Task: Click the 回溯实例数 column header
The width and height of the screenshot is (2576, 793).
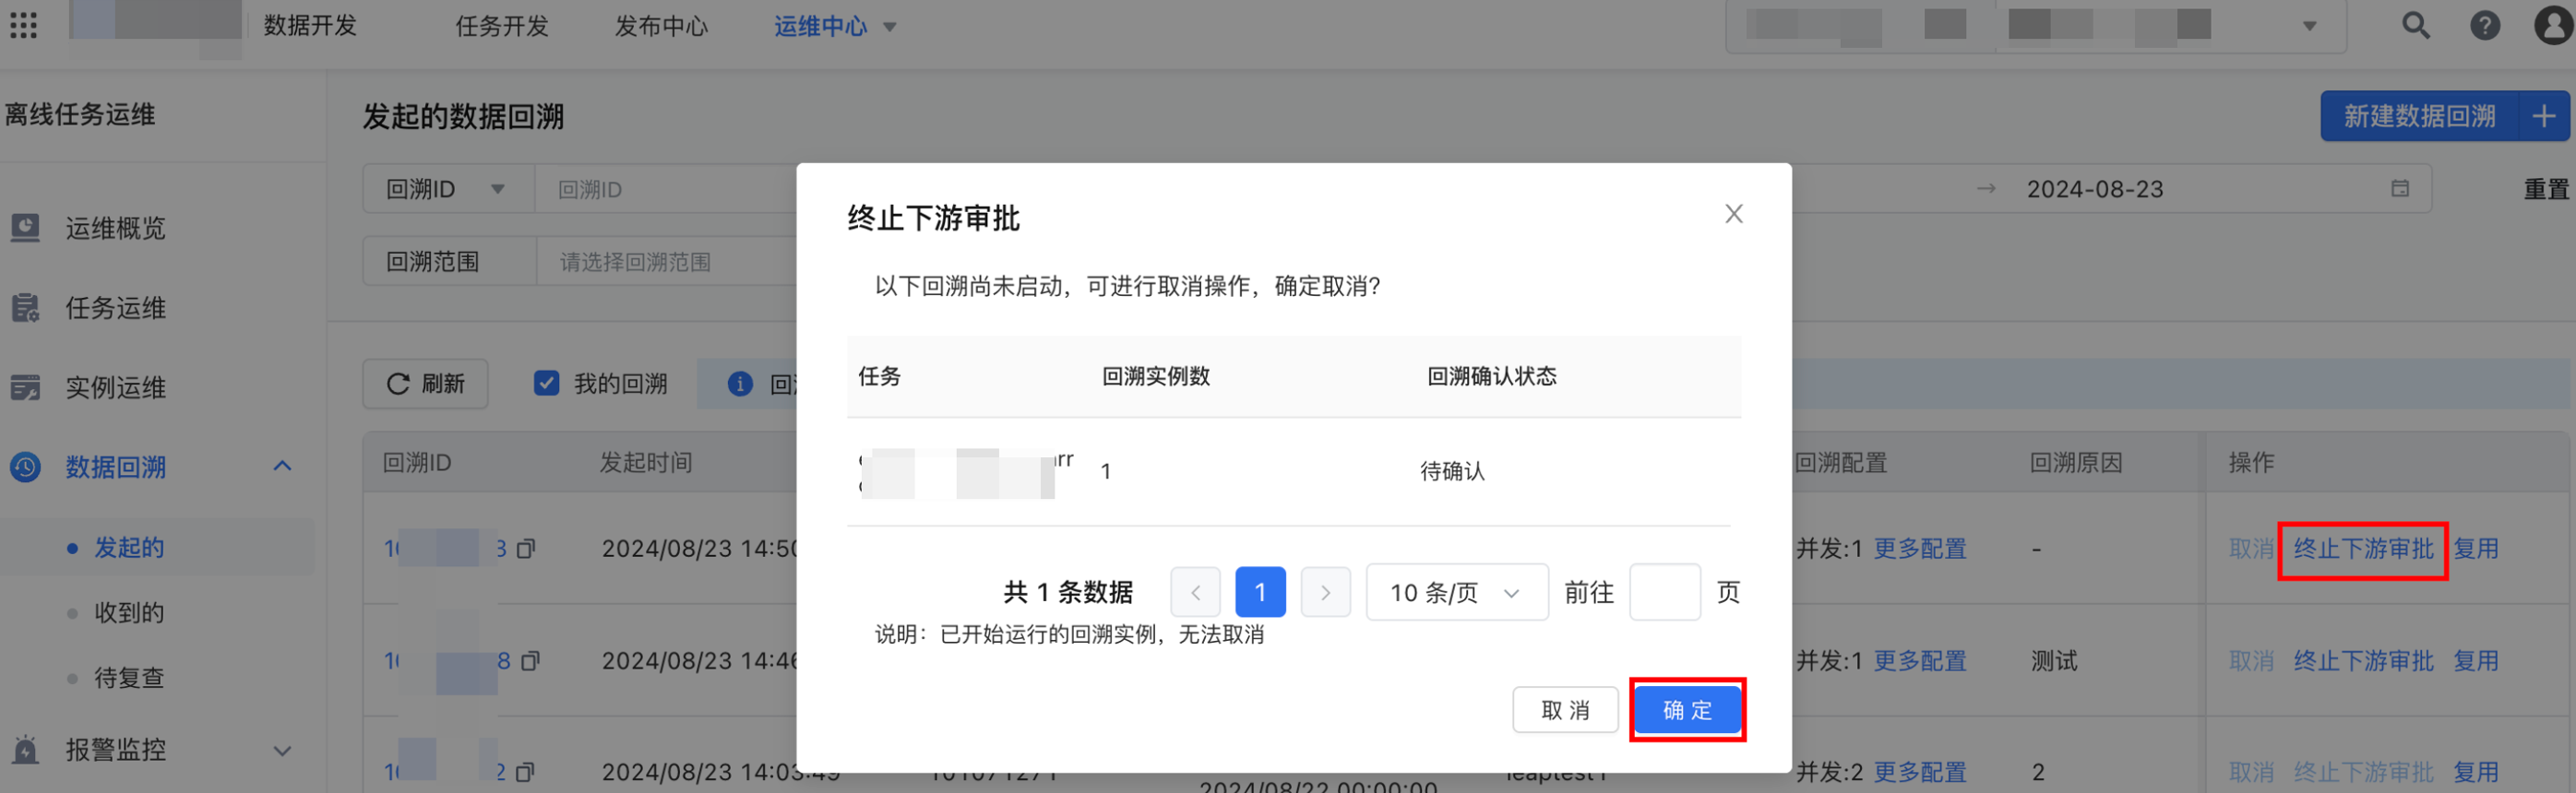Action: (1155, 376)
